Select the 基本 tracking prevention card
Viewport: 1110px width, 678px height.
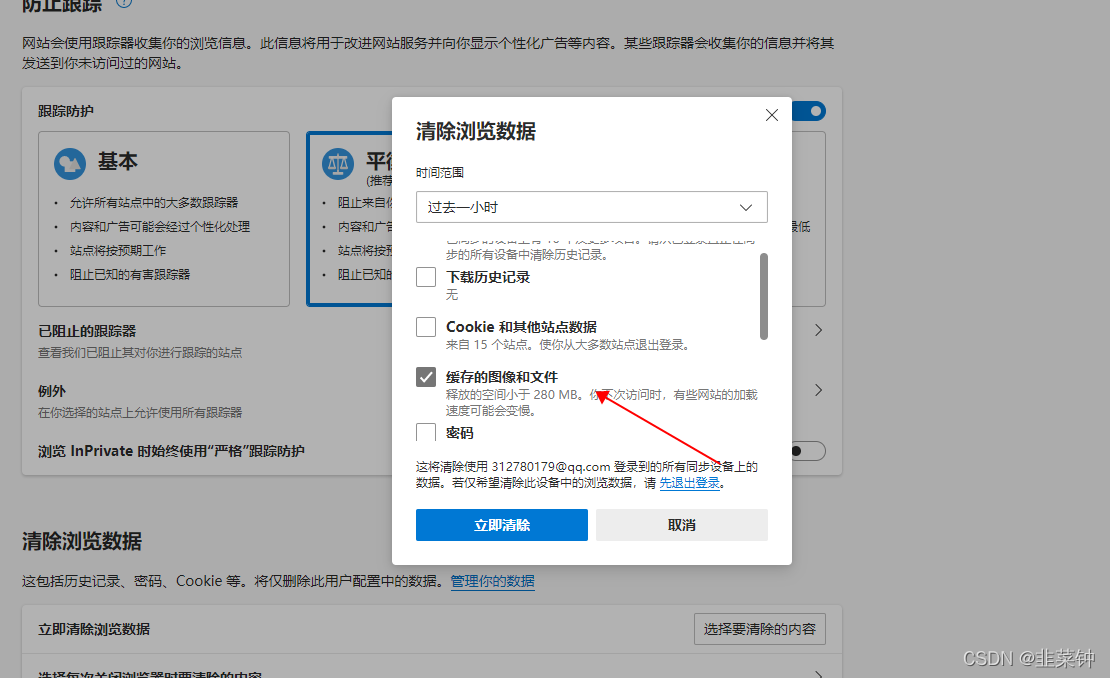tap(163, 220)
